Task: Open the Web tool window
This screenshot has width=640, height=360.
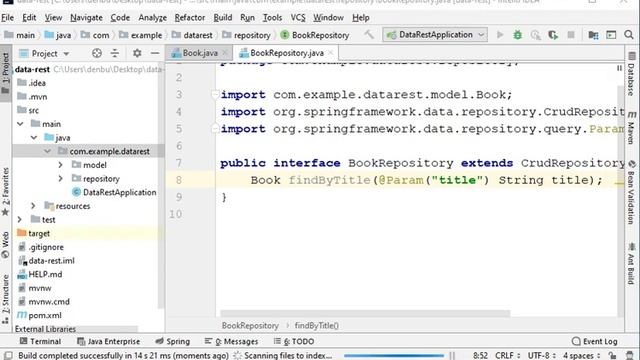Action: (5, 245)
